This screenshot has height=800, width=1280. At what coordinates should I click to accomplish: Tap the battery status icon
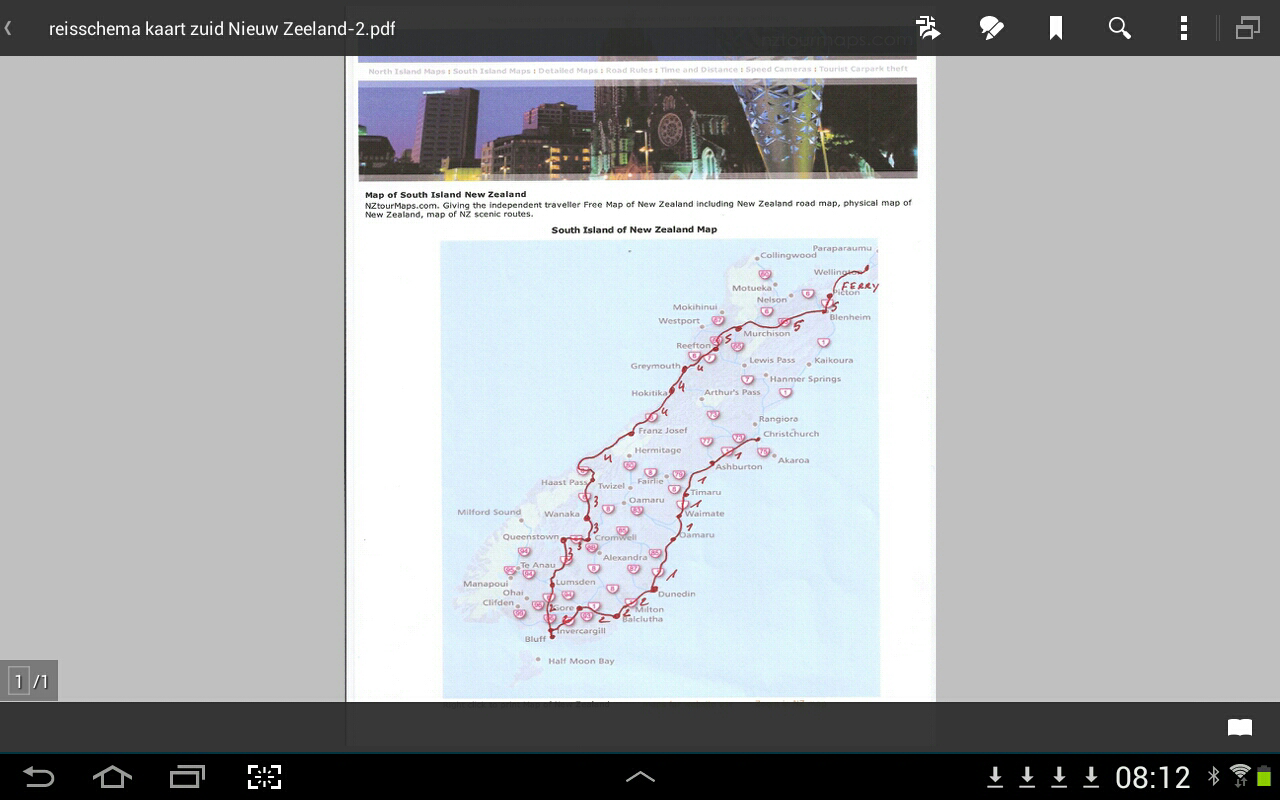(x=1264, y=777)
